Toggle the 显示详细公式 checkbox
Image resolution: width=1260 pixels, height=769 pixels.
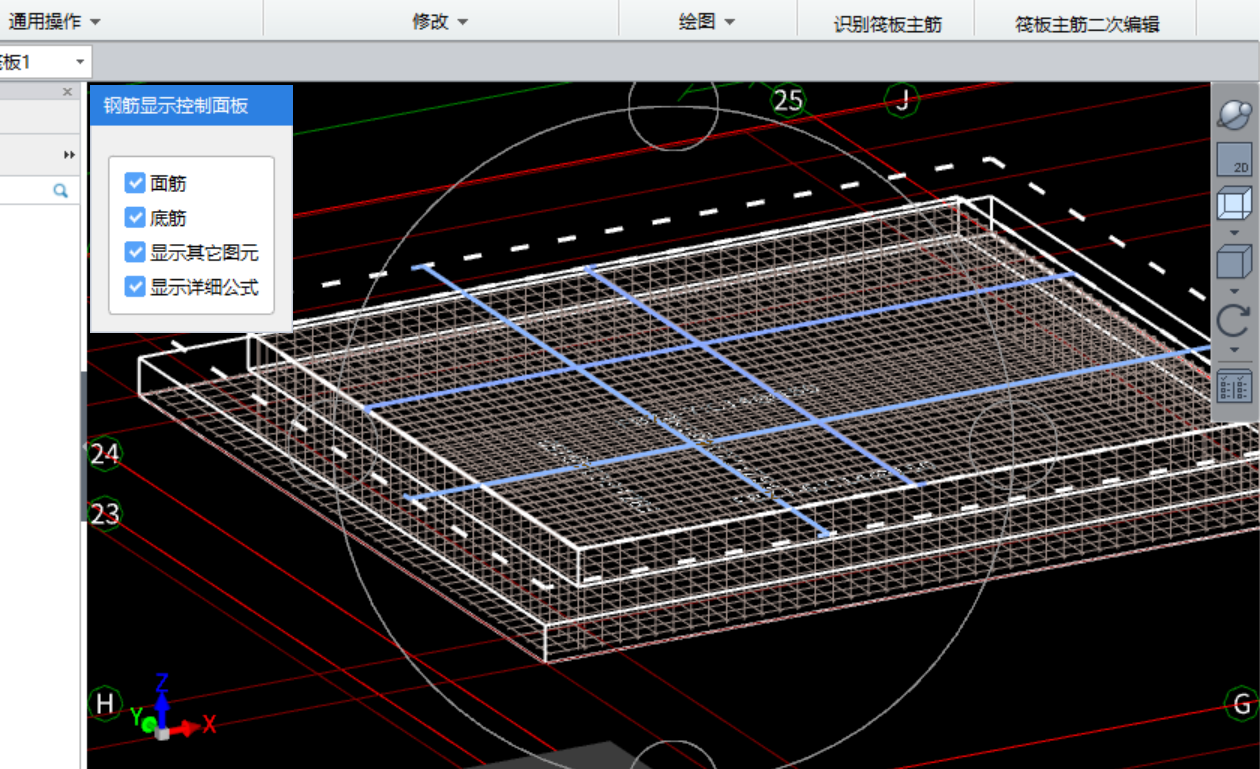point(135,287)
